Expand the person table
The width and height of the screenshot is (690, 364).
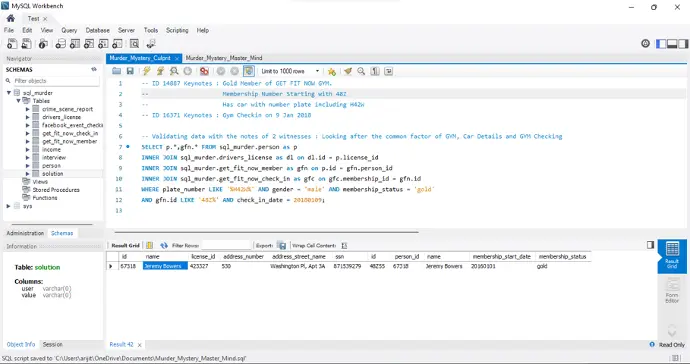[x=28, y=165]
